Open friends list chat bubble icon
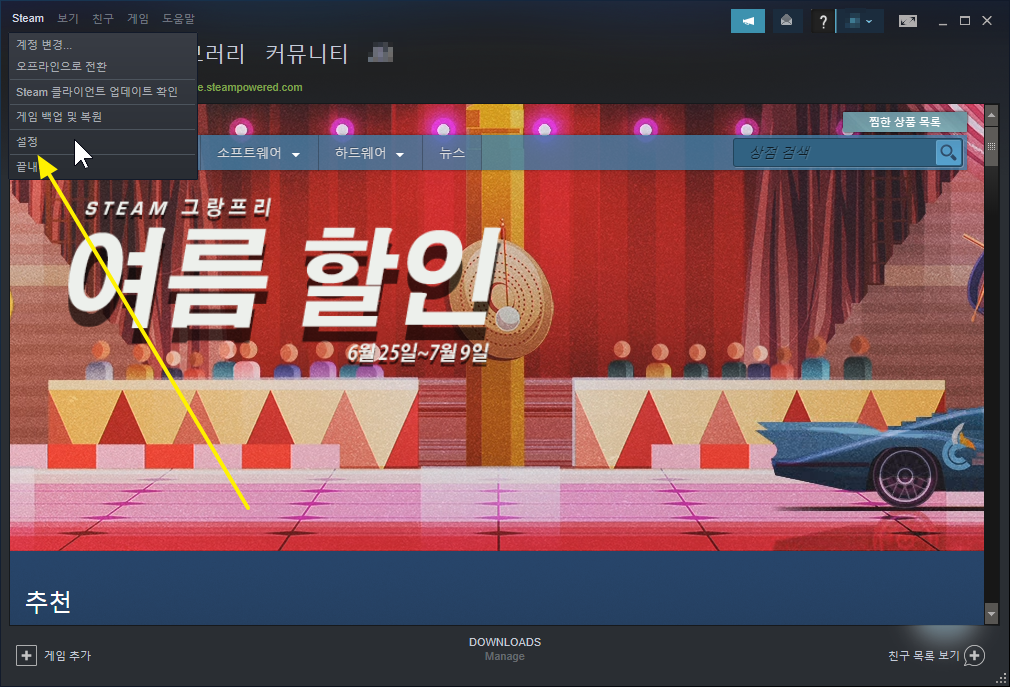Screen dimensions: 1010x687 point(975,655)
